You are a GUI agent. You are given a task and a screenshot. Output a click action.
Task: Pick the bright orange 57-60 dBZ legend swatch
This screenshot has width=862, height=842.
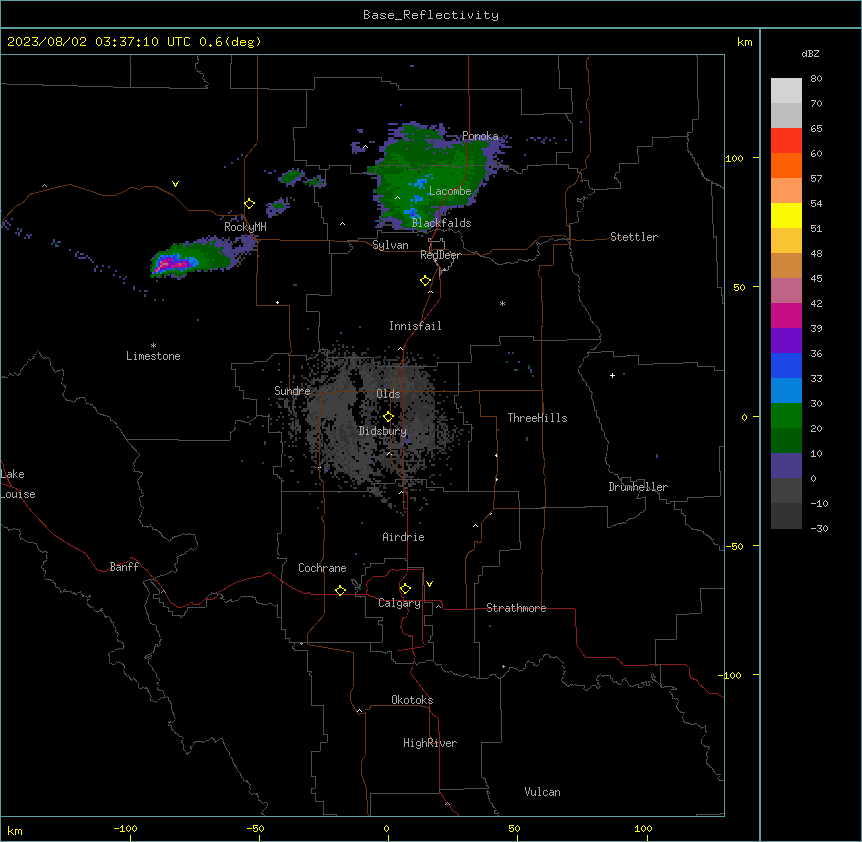point(786,165)
